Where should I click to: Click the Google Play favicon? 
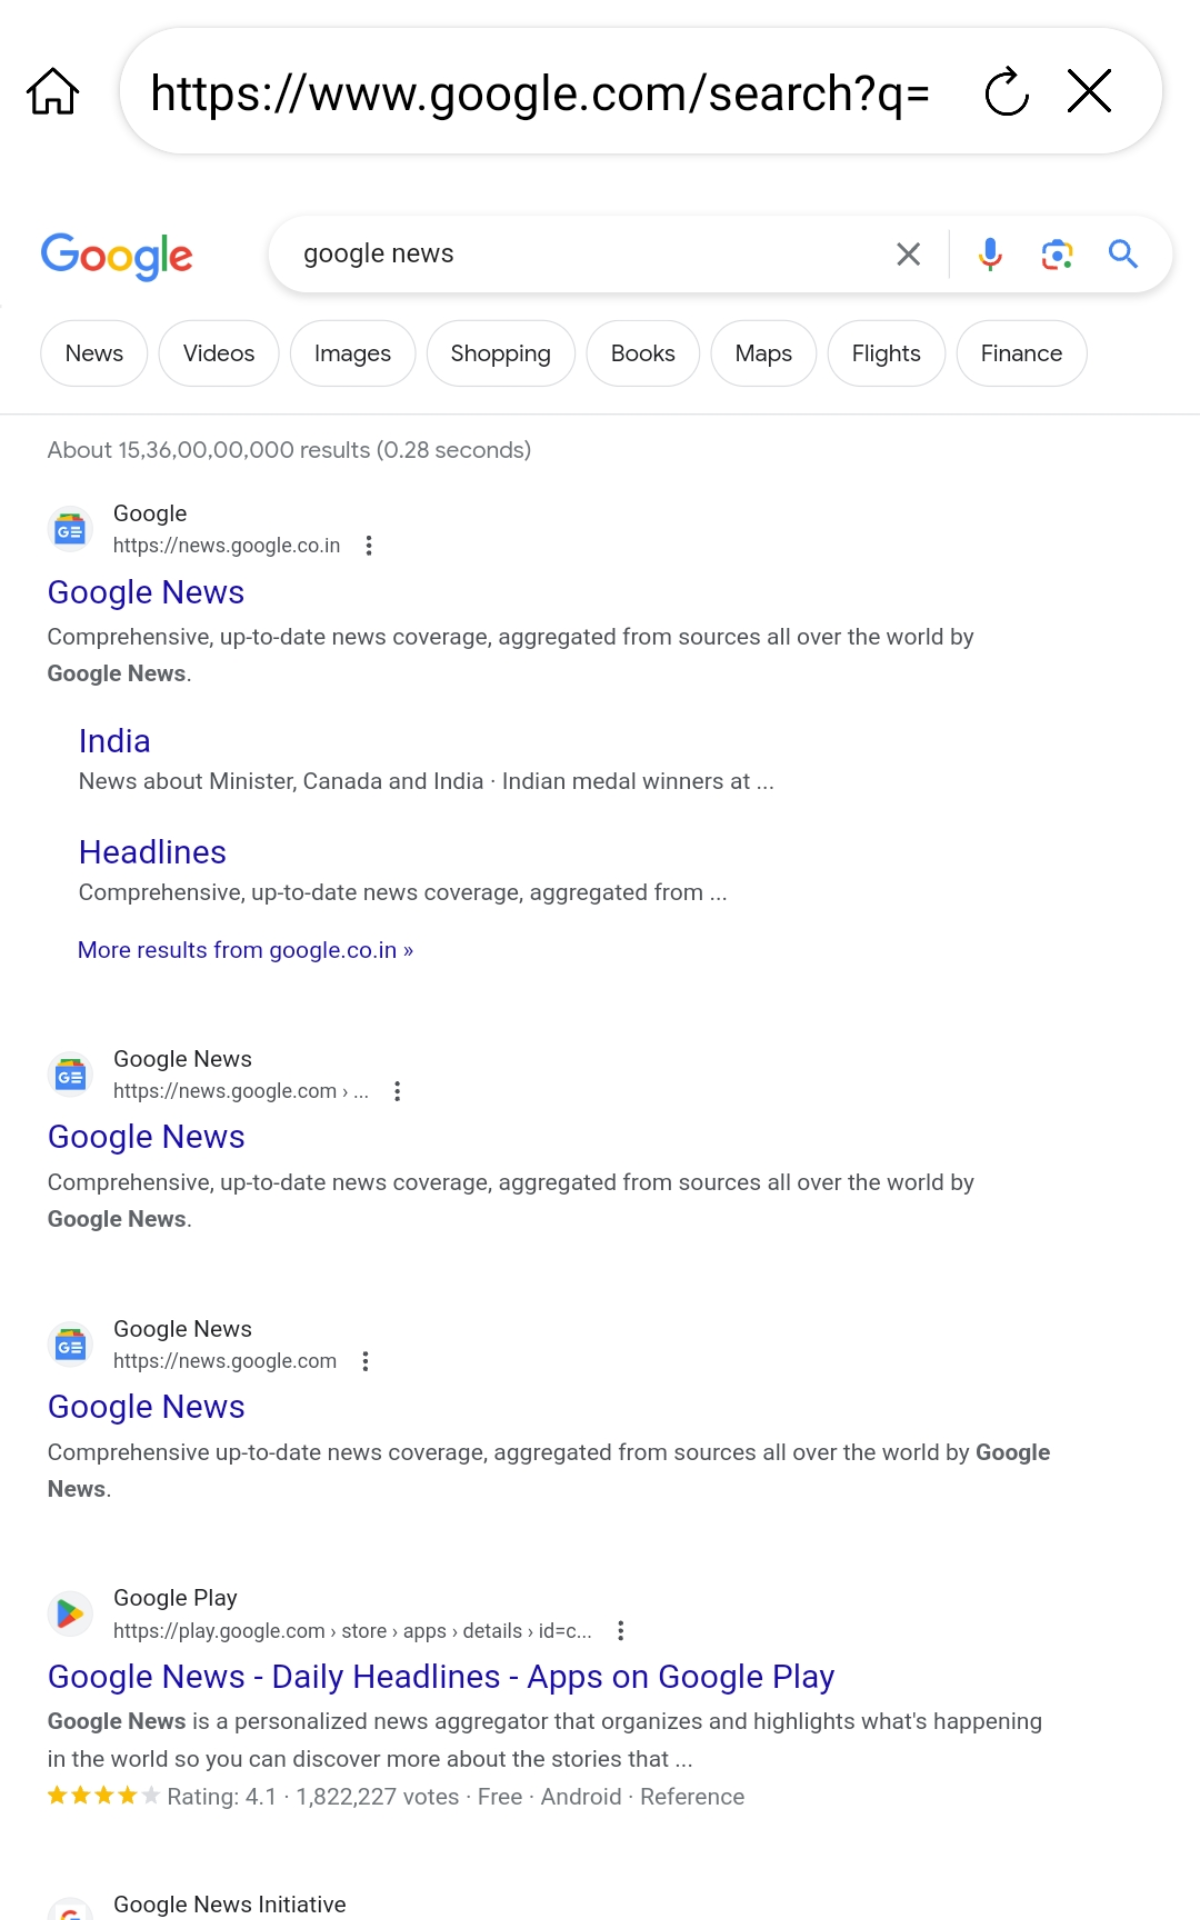click(70, 1613)
